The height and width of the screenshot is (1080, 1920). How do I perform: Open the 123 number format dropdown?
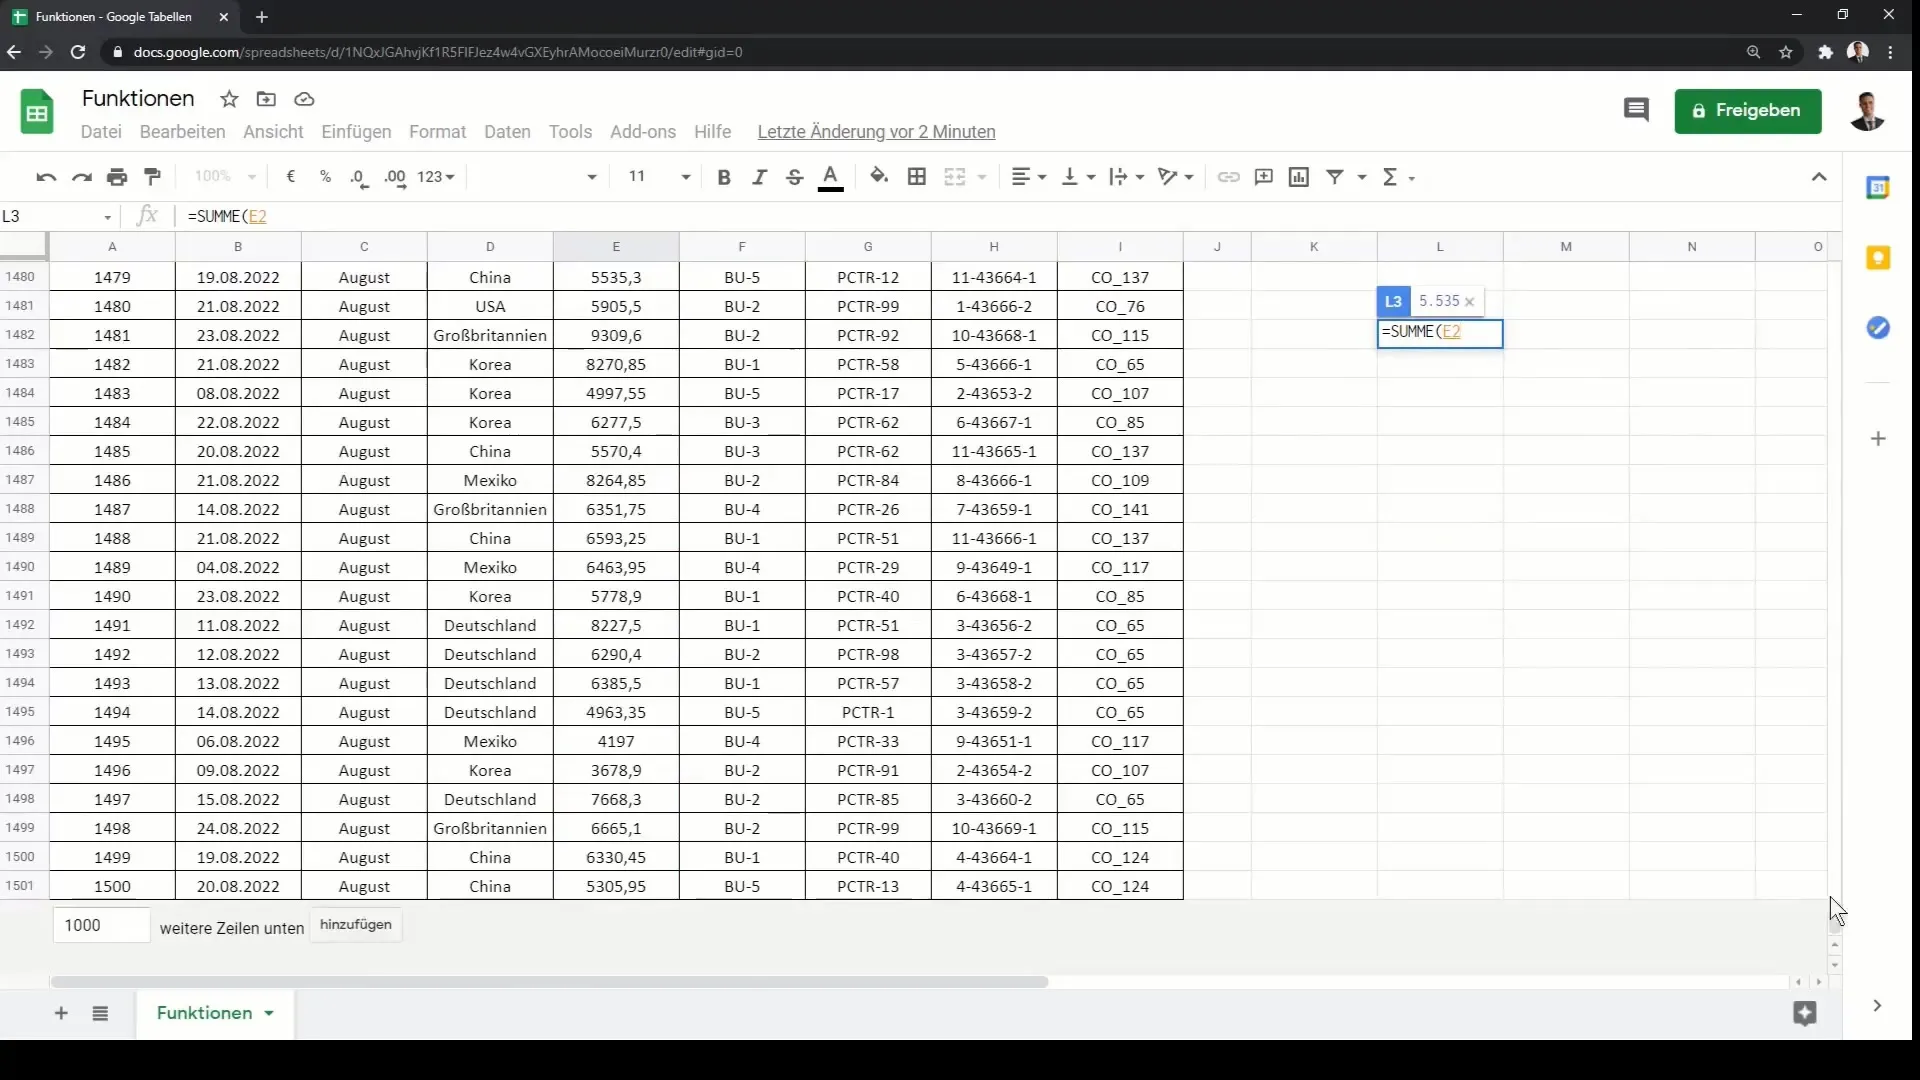point(436,177)
